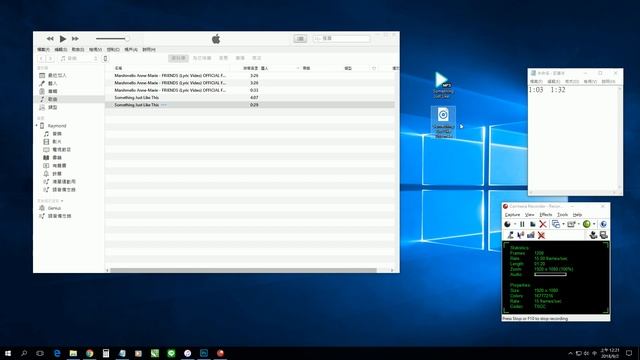Open Capture menu in Camtasia Recorder
This screenshot has height=360, width=640.
pyautogui.click(x=512, y=215)
